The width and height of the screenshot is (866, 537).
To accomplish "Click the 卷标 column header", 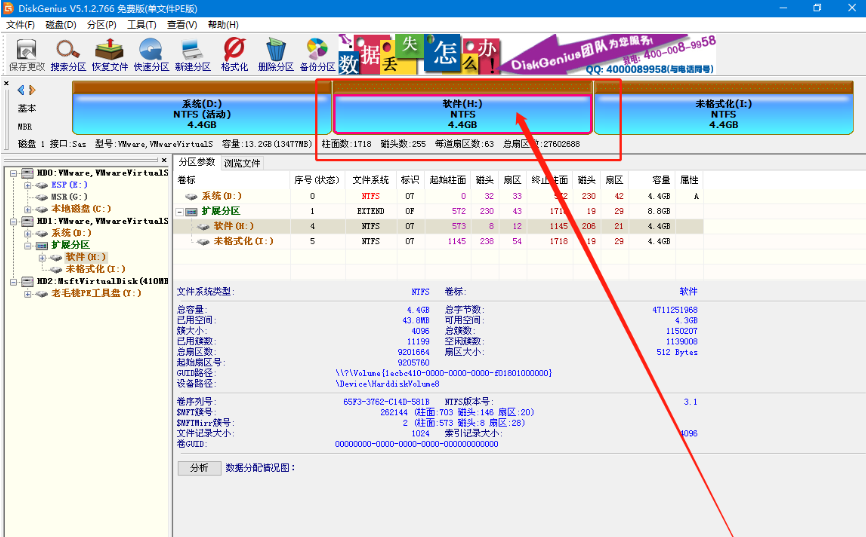I will coord(232,180).
